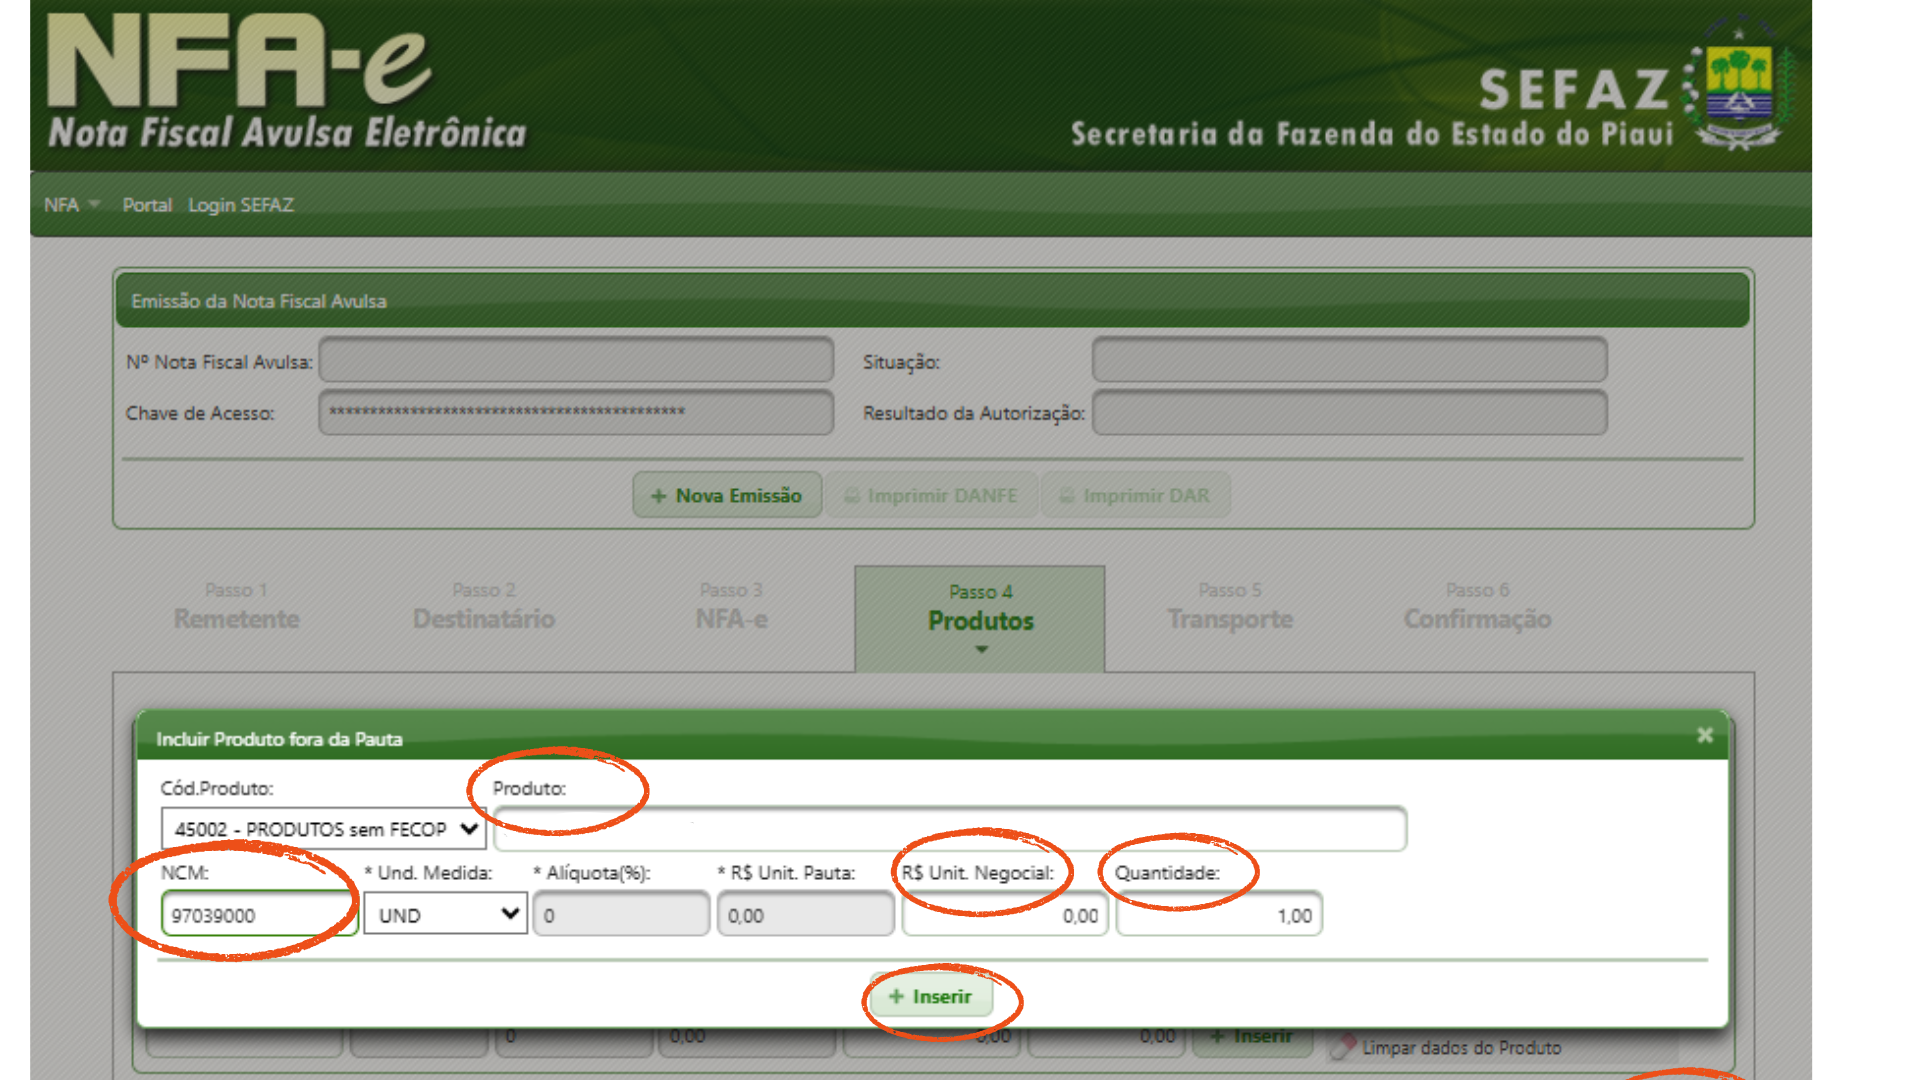Focus the R$ Unit. Negocial field
Image resolution: width=1920 pixels, height=1080 pixels.
[1005, 914]
